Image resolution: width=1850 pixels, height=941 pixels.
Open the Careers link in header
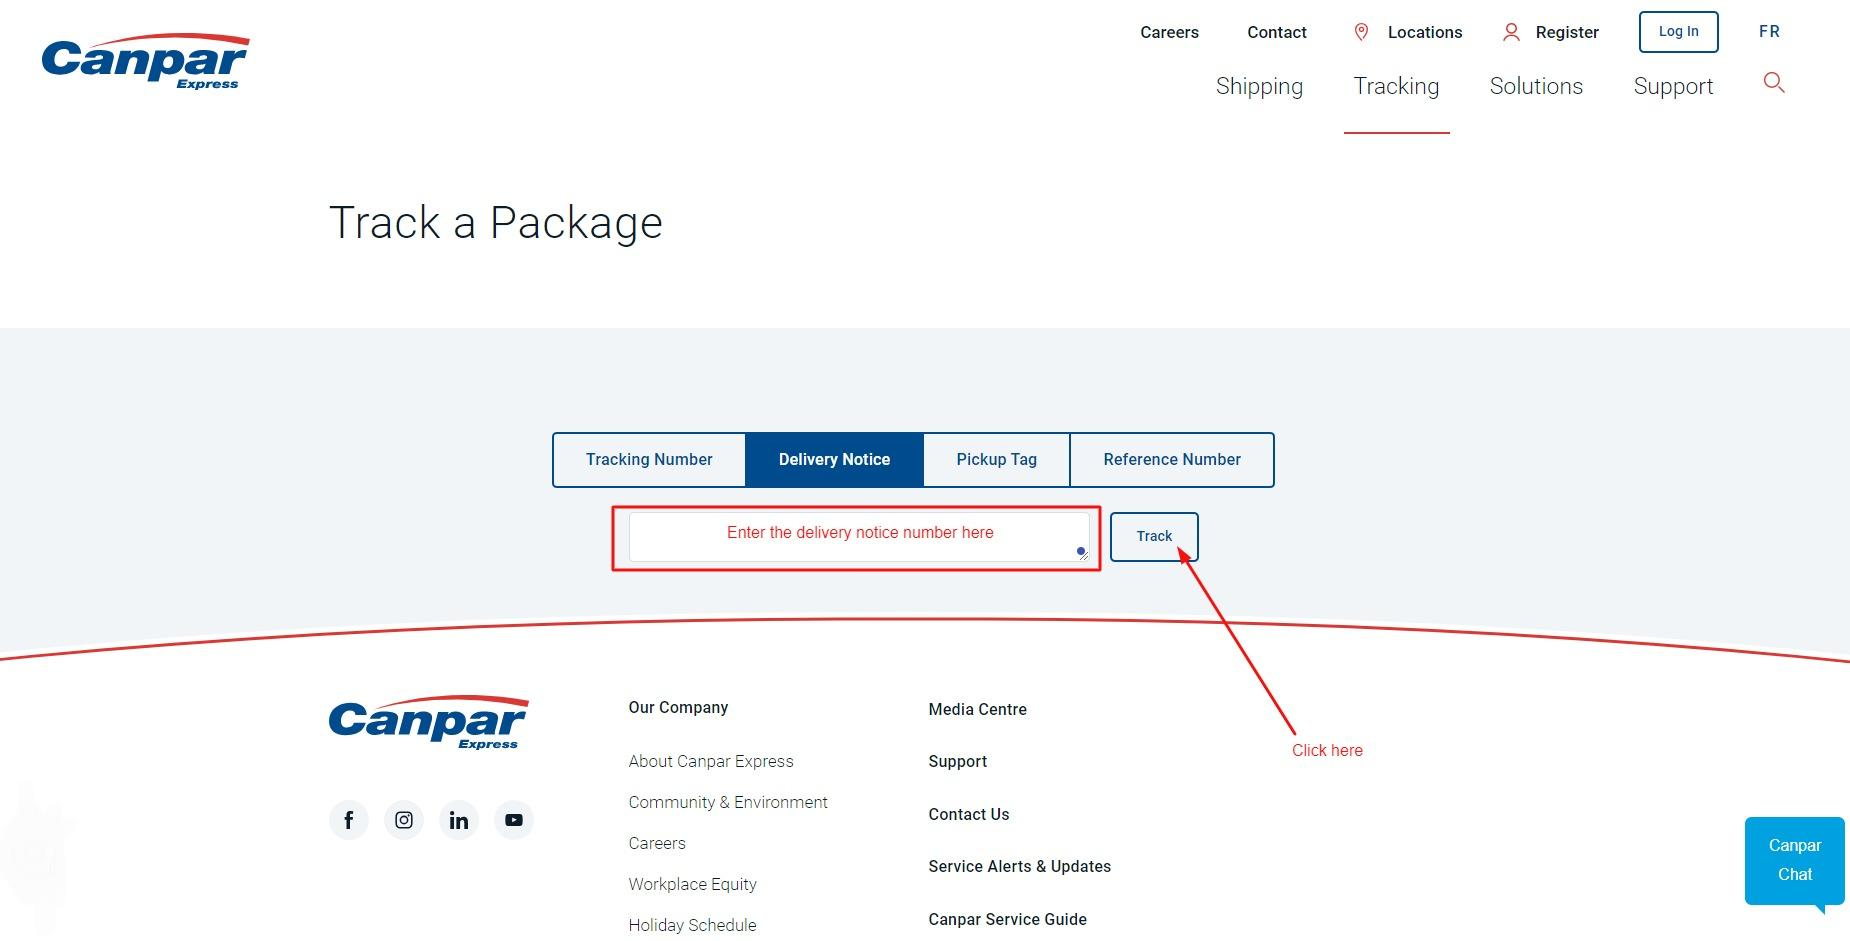coord(1169,32)
